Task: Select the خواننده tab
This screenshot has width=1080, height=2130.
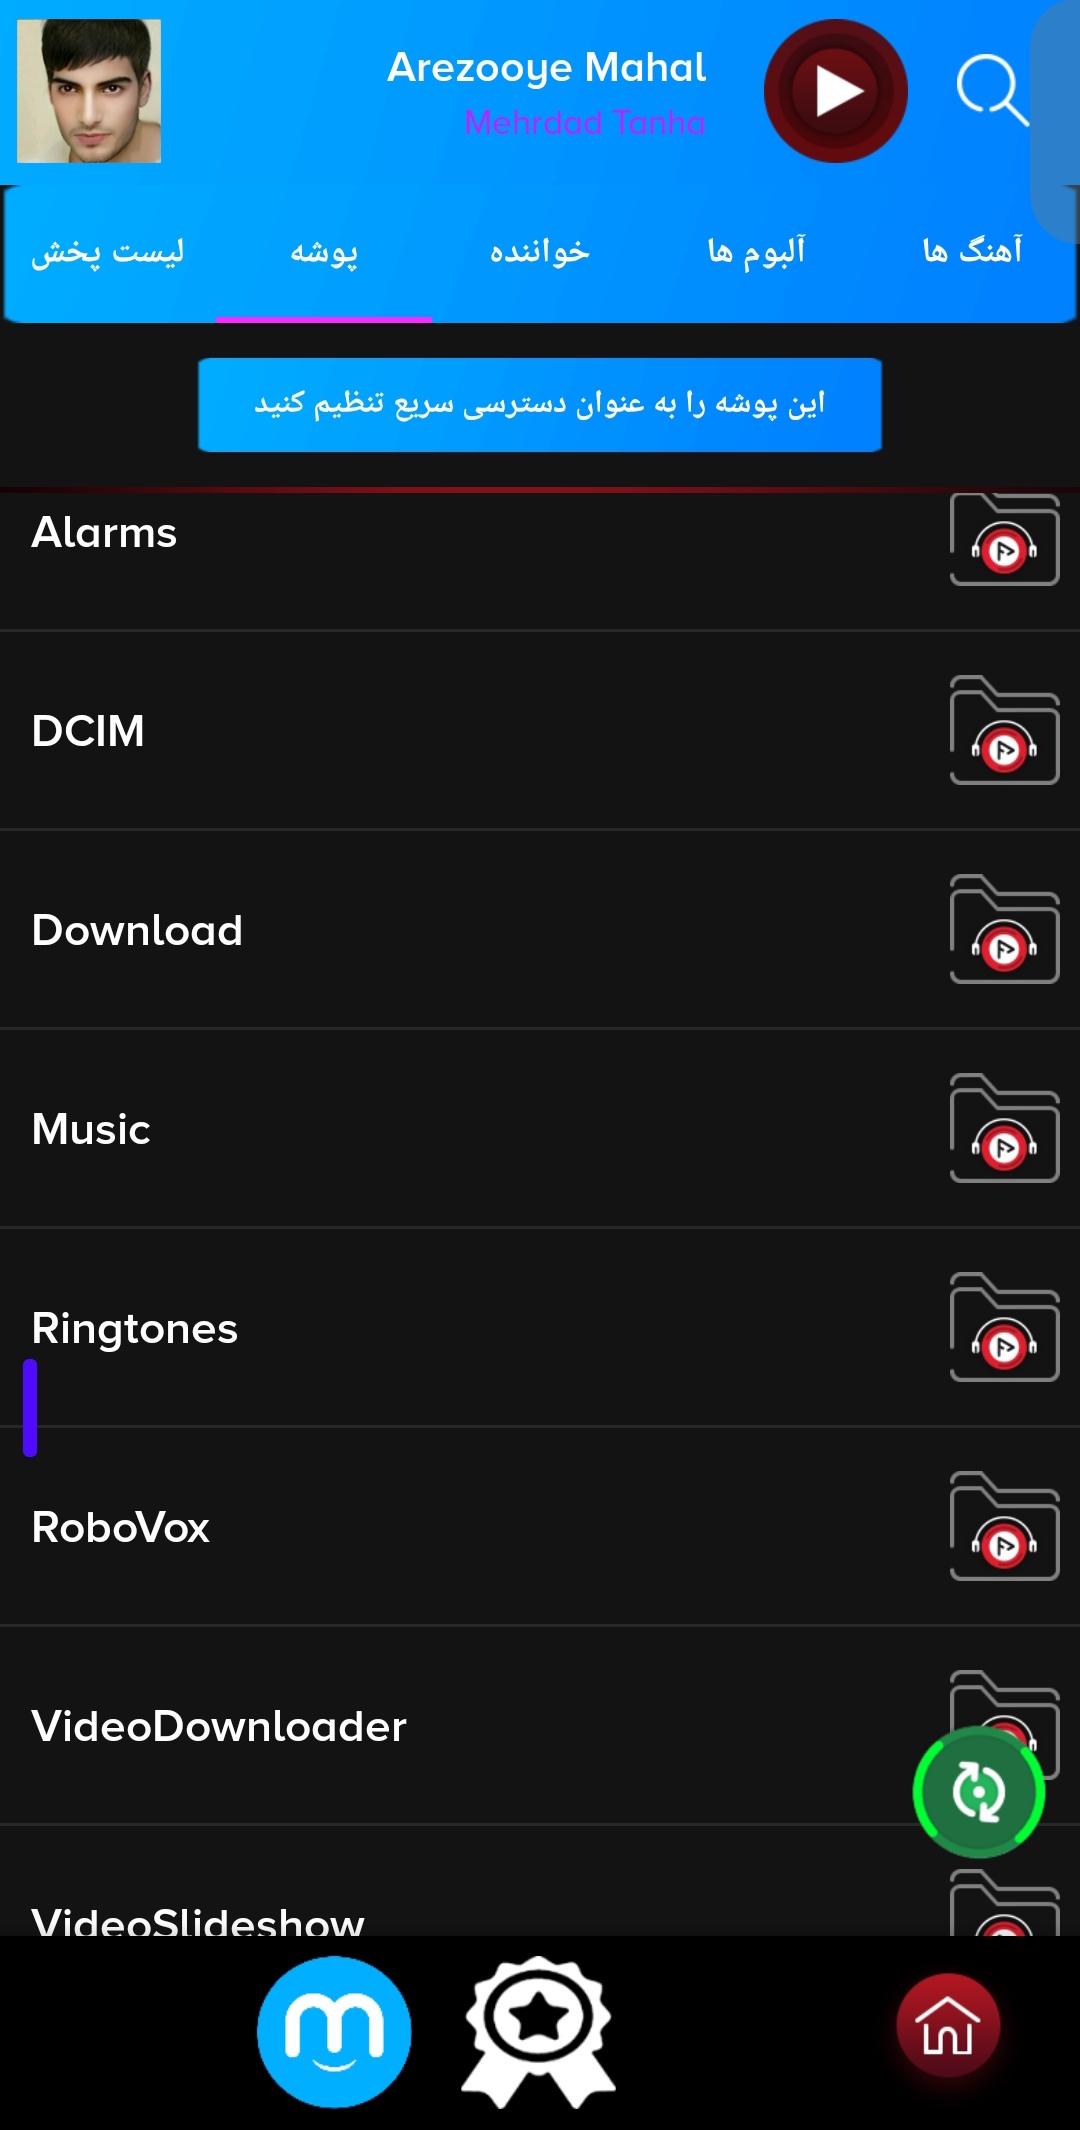Action: [540, 250]
